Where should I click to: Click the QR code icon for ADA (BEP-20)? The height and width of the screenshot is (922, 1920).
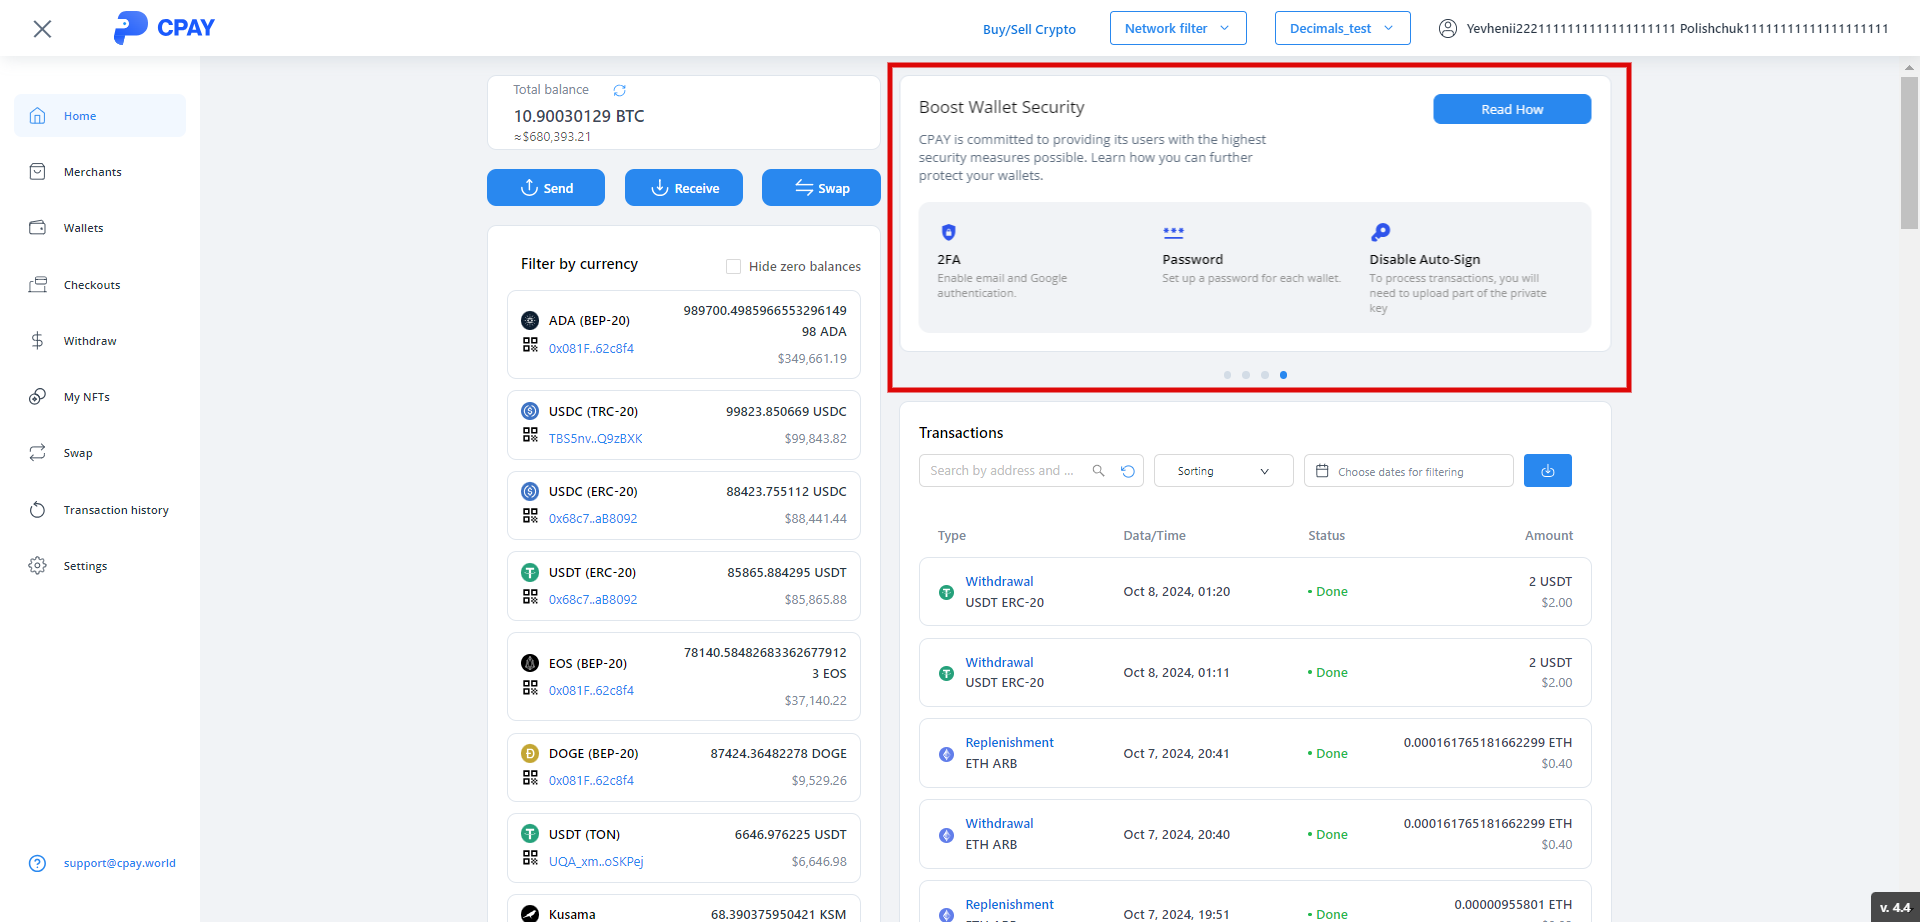530,345
